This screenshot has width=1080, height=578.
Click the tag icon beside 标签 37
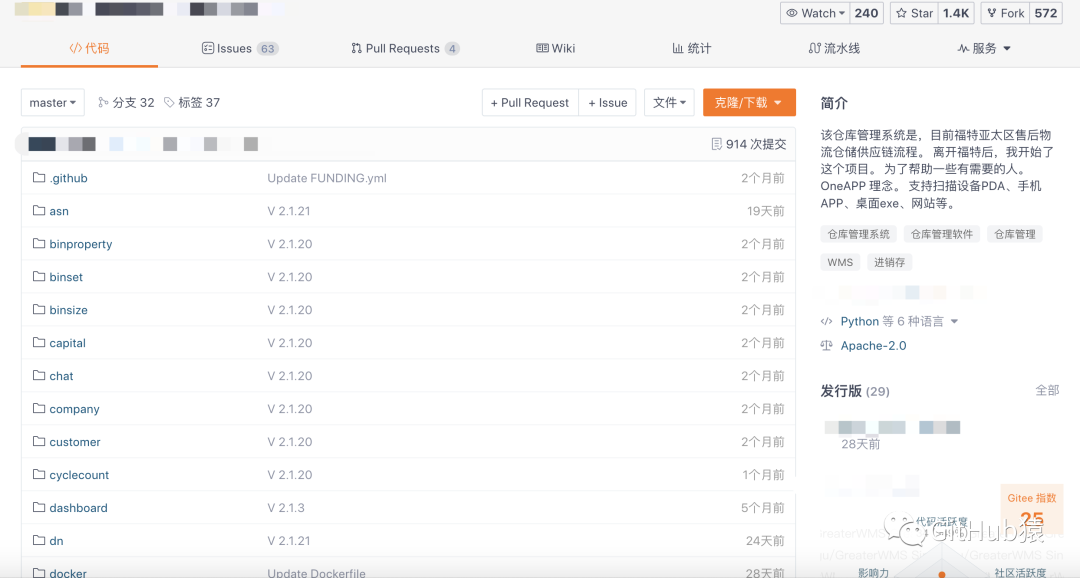coord(169,103)
